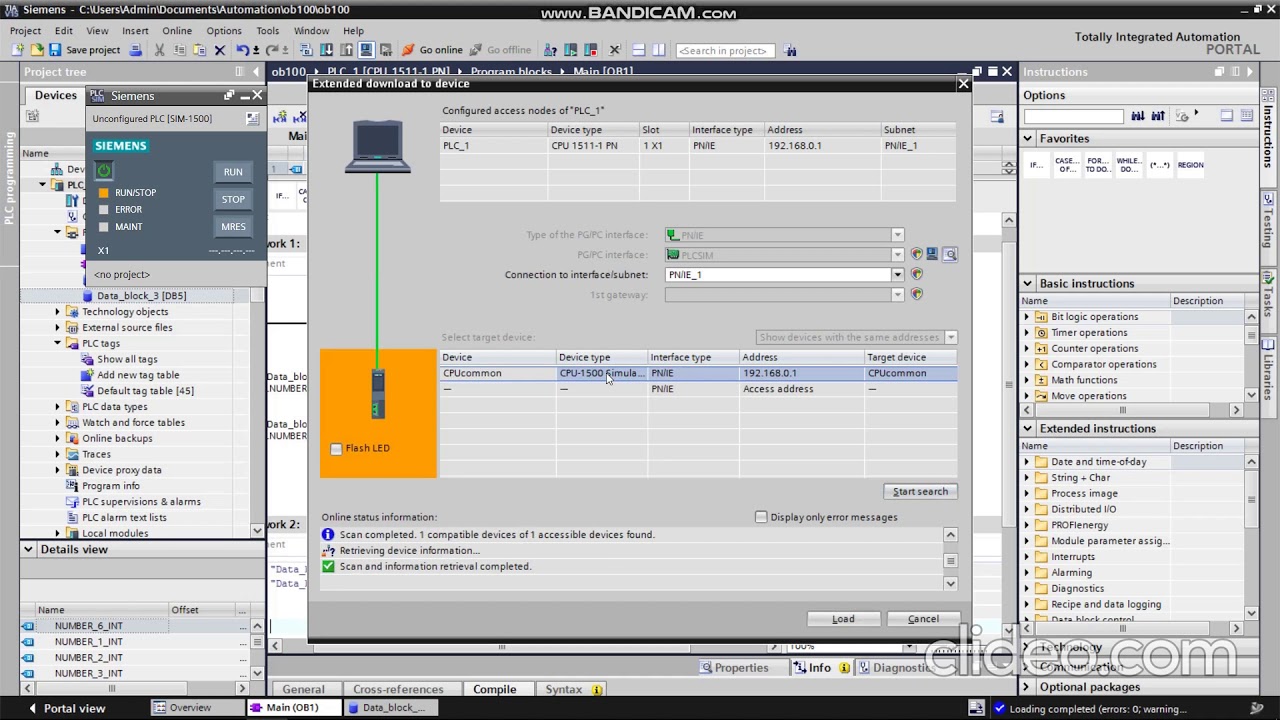Open Main (OB1) taskbar editor button
This screenshot has width=1280, height=720.
292,708
